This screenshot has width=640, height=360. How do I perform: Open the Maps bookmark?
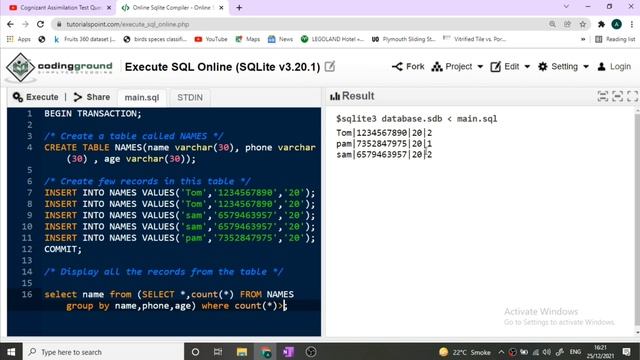click(248, 39)
